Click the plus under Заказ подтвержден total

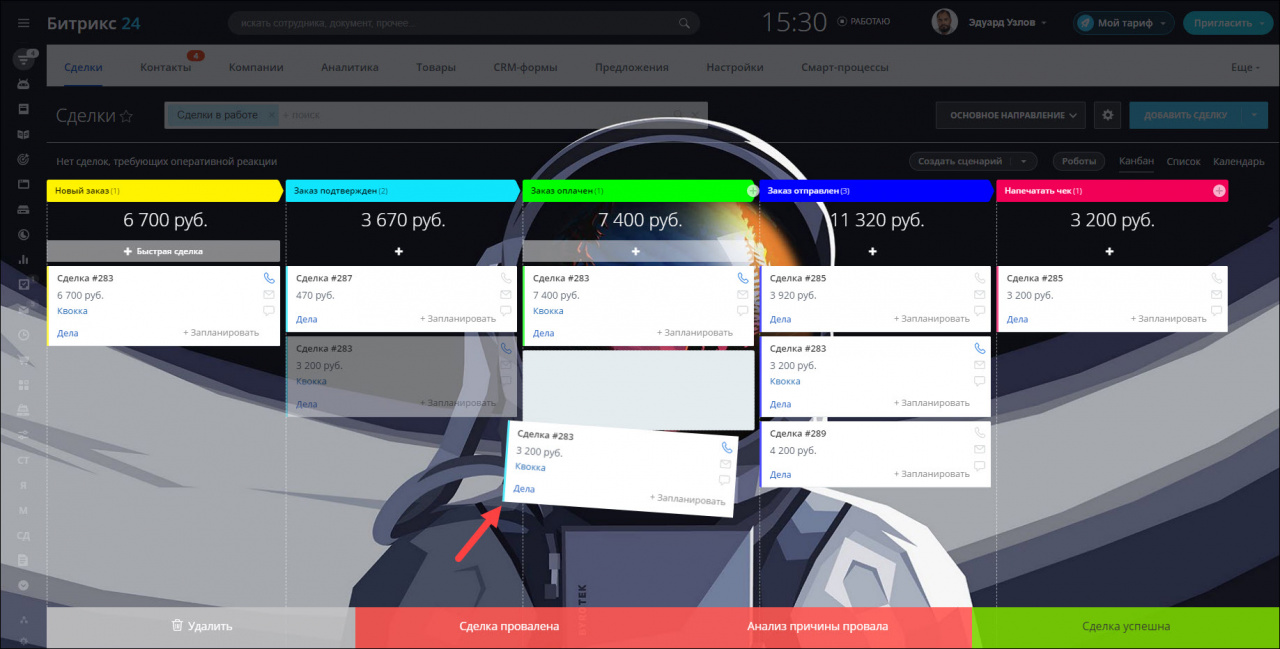(x=399, y=251)
